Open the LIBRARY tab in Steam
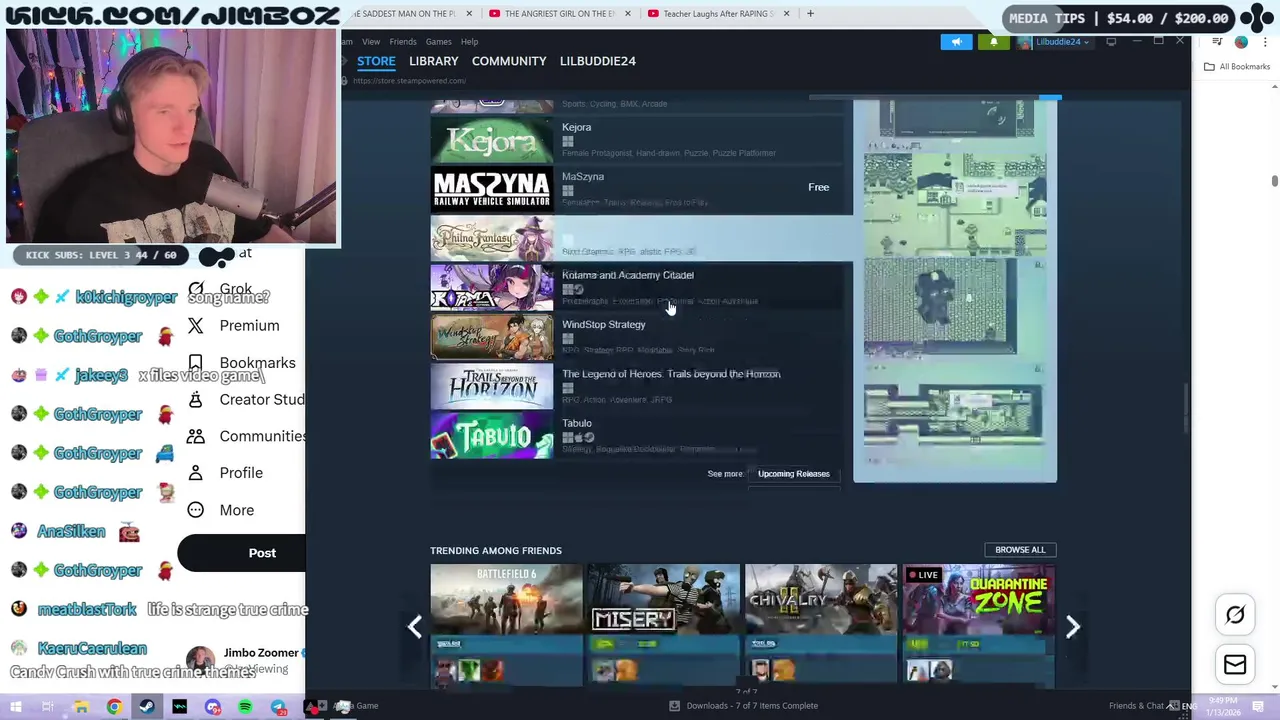This screenshot has width=1280, height=720. [433, 61]
